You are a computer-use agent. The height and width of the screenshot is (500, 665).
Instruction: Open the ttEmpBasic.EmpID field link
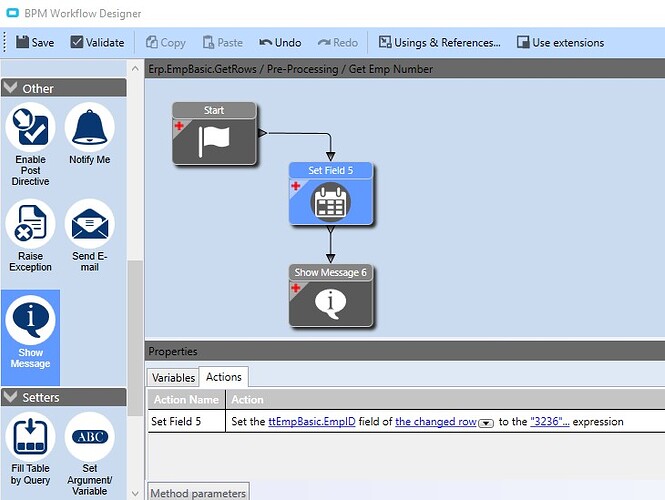point(312,422)
